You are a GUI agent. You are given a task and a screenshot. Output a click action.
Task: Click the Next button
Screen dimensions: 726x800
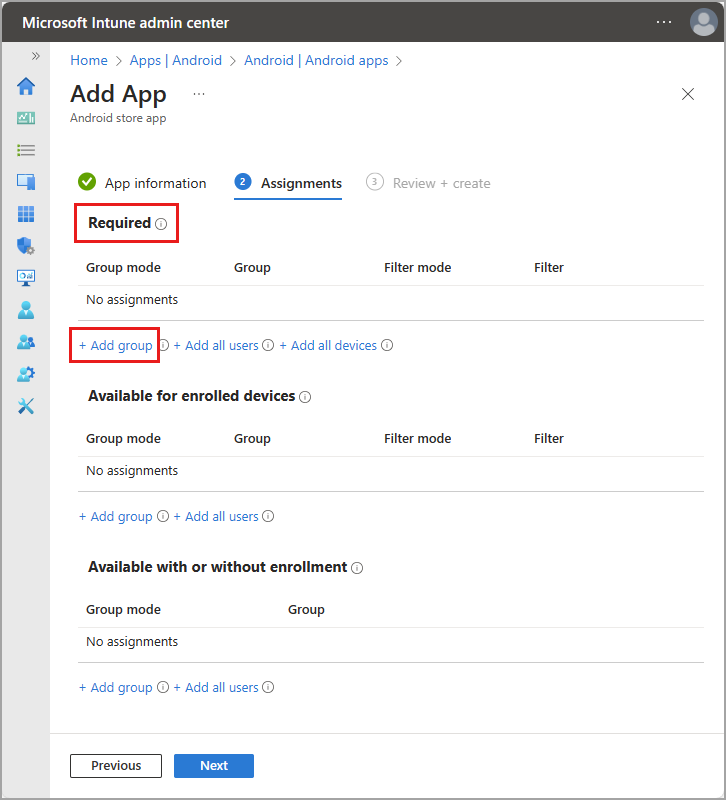click(213, 766)
